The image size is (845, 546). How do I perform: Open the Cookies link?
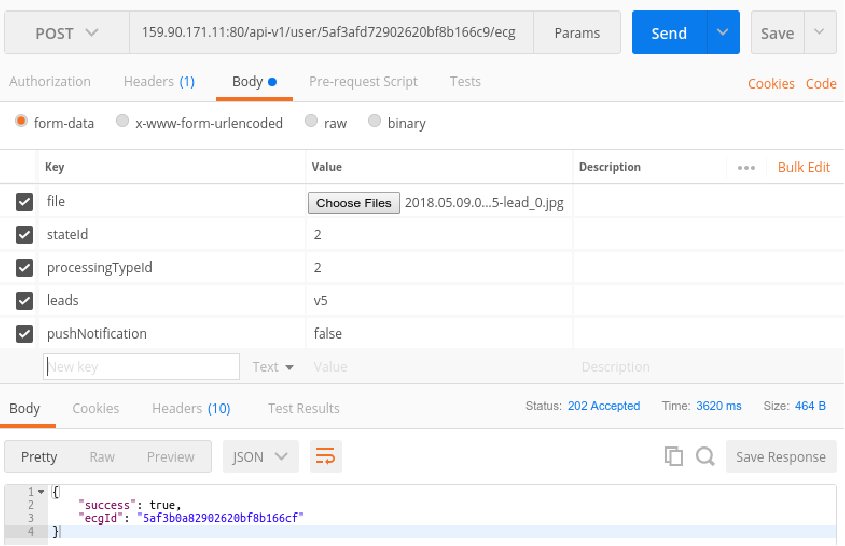[x=771, y=84]
